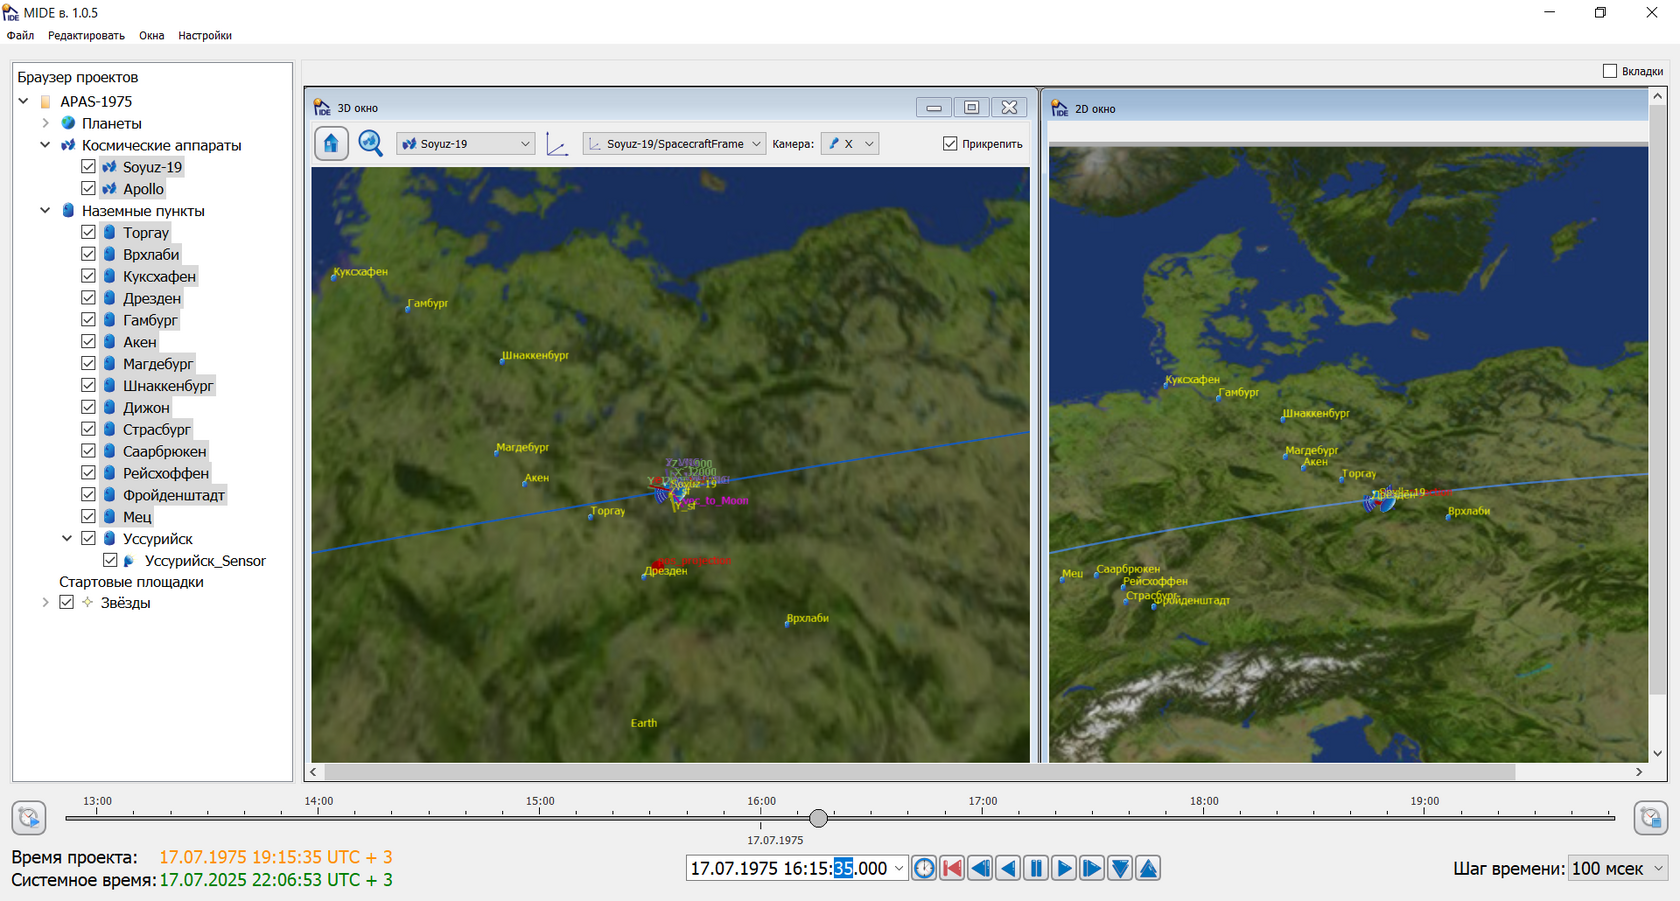The height and width of the screenshot is (901, 1680).
Task: Open the Настройки menu
Action: coord(205,35)
